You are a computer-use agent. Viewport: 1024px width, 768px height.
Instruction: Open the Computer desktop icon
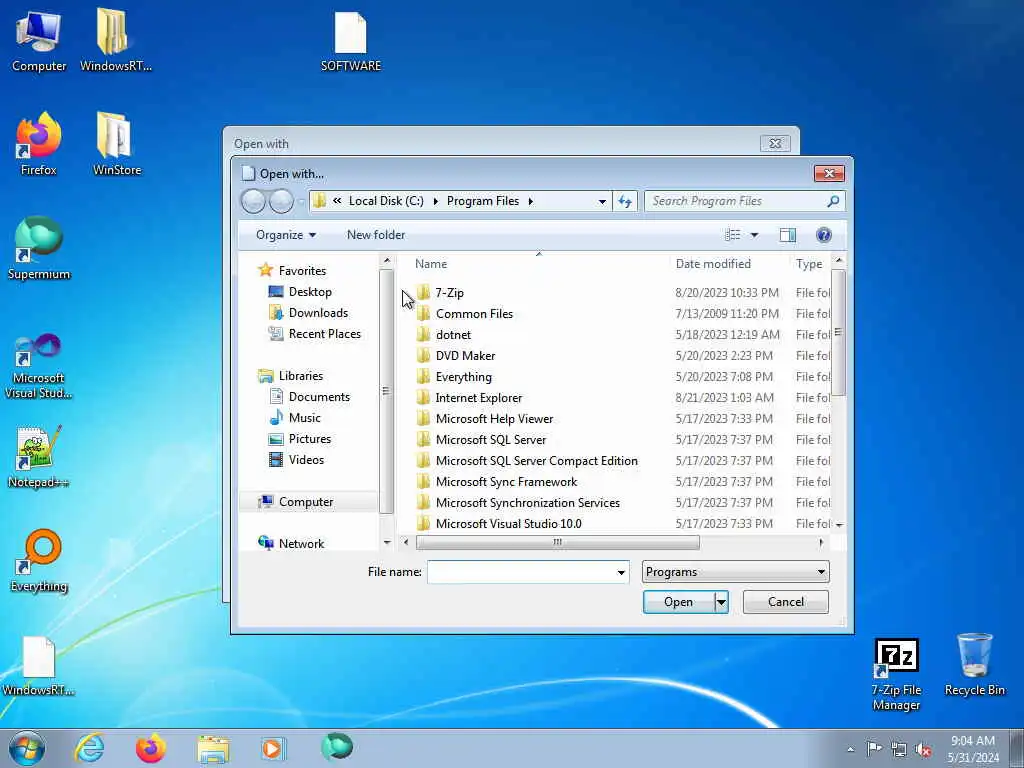[39, 40]
